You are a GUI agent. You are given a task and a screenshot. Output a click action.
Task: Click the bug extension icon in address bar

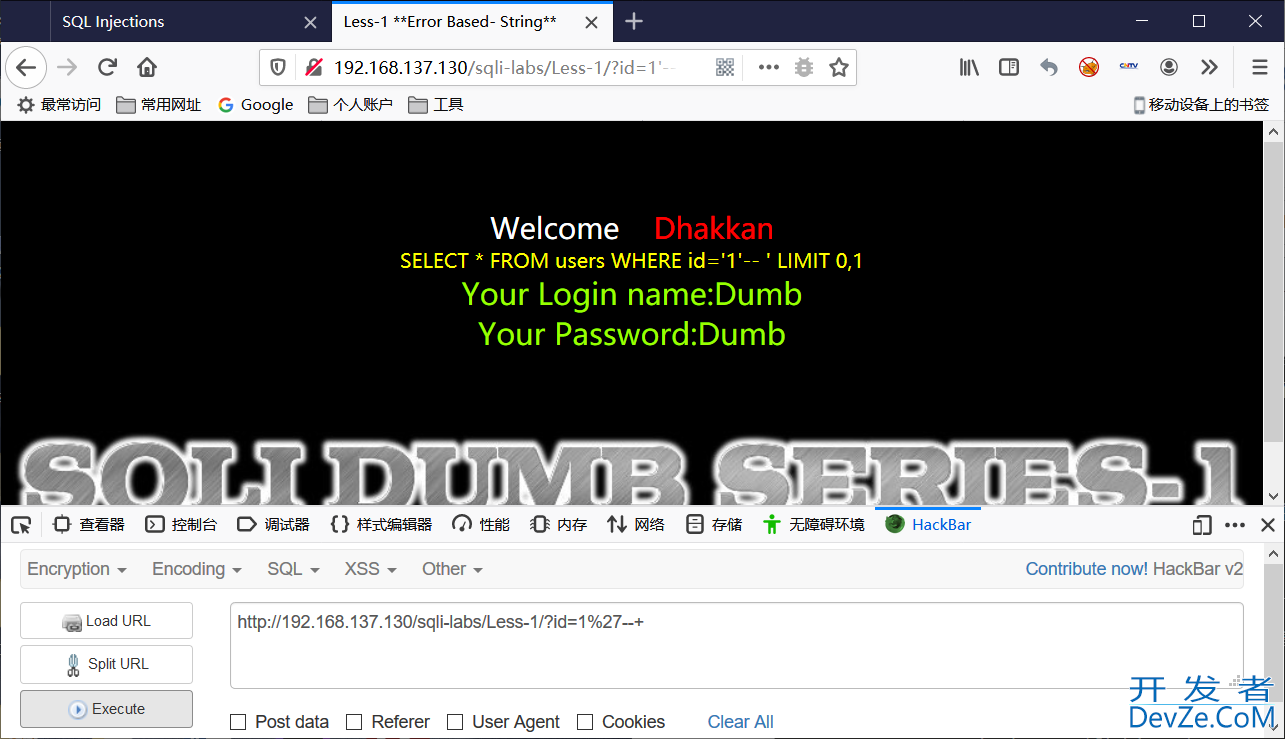[x=803, y=67]
